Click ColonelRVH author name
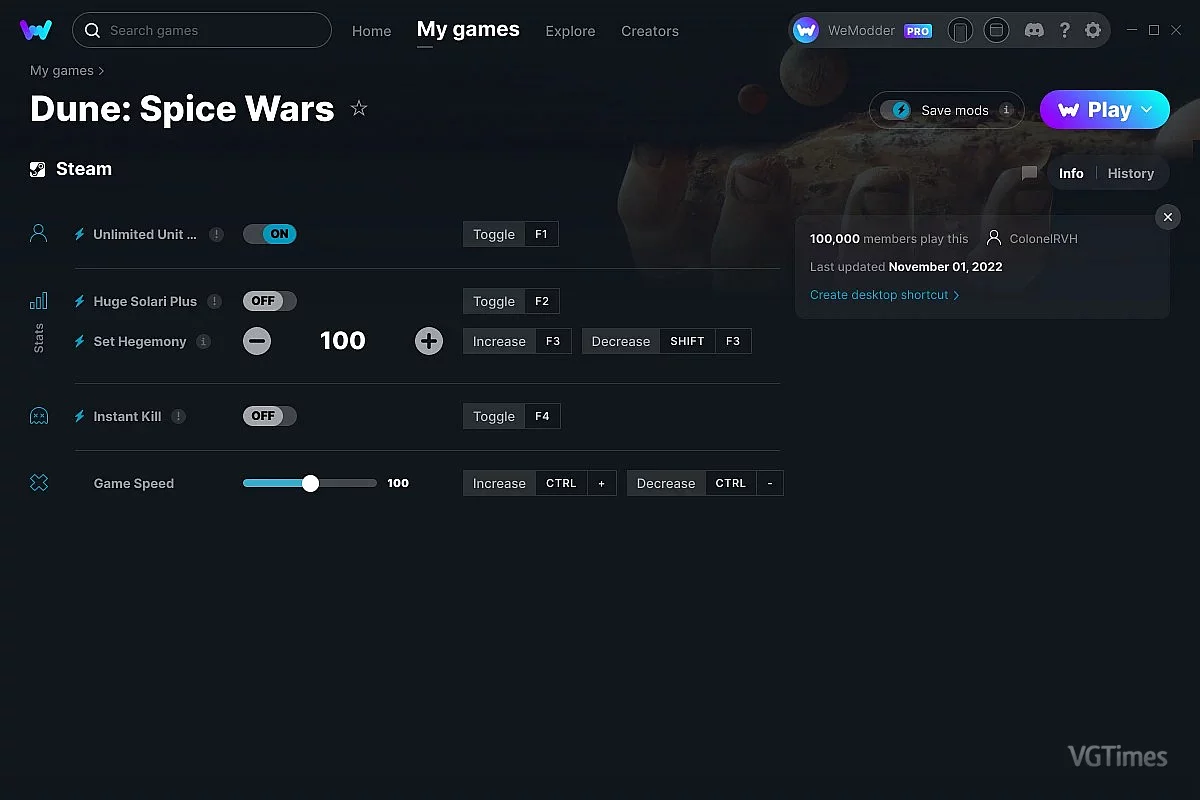This screenshot has height=800, width=1200. [1043, 239]
